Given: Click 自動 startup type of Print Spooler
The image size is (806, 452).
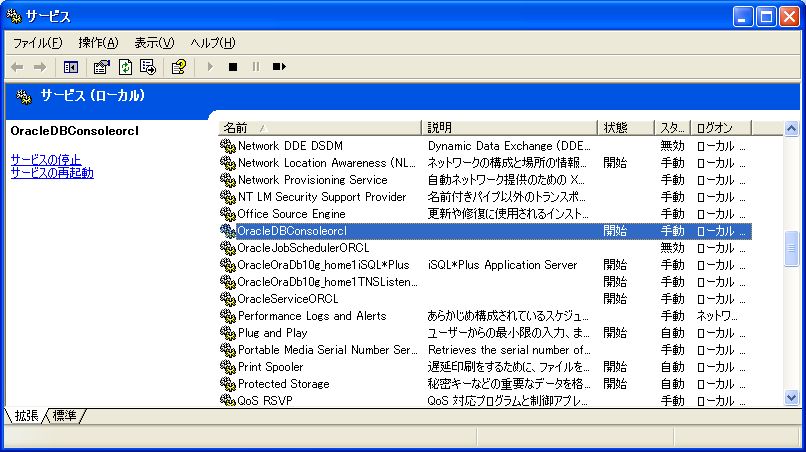Looking at the screenshot, I should (672, 367).
